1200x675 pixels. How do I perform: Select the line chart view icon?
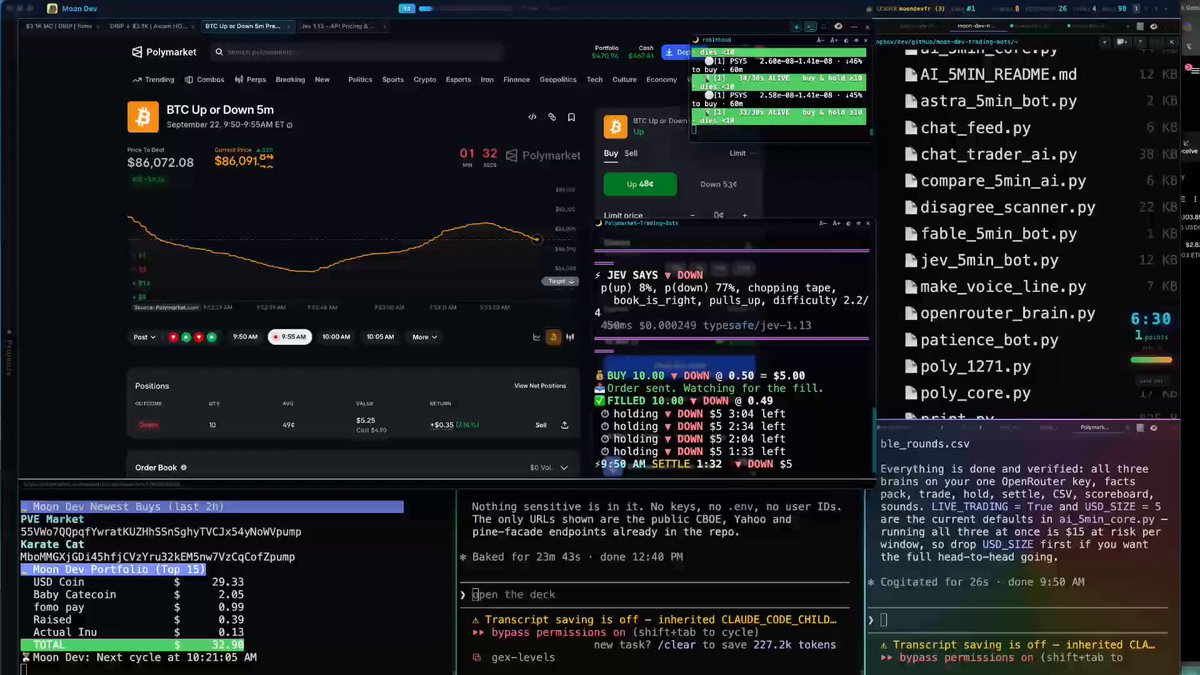(x=537, y=337)
